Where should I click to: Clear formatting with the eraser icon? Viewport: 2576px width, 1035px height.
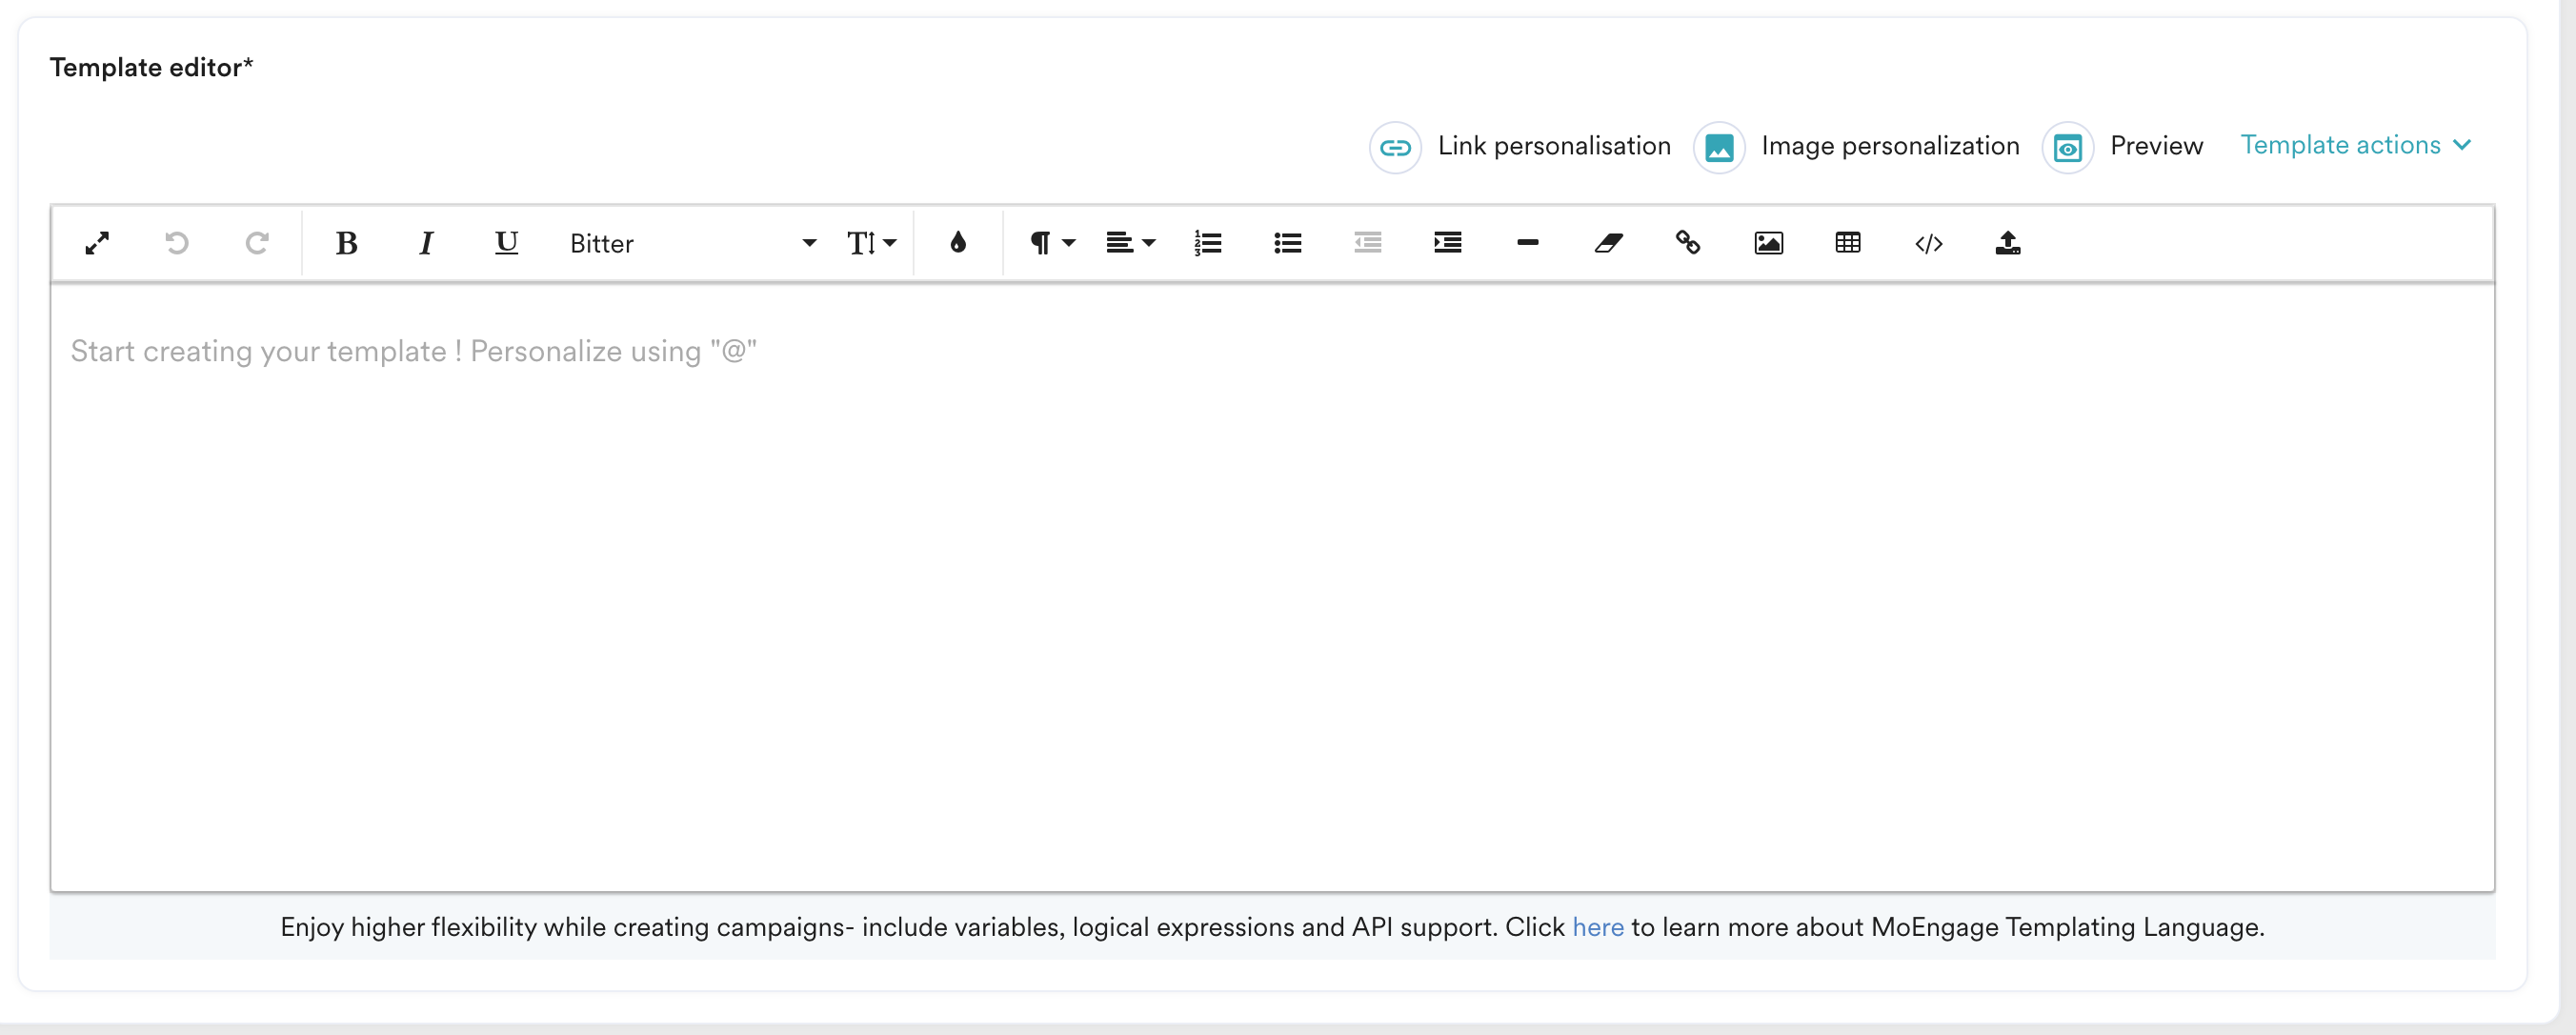pos(1608,243)
